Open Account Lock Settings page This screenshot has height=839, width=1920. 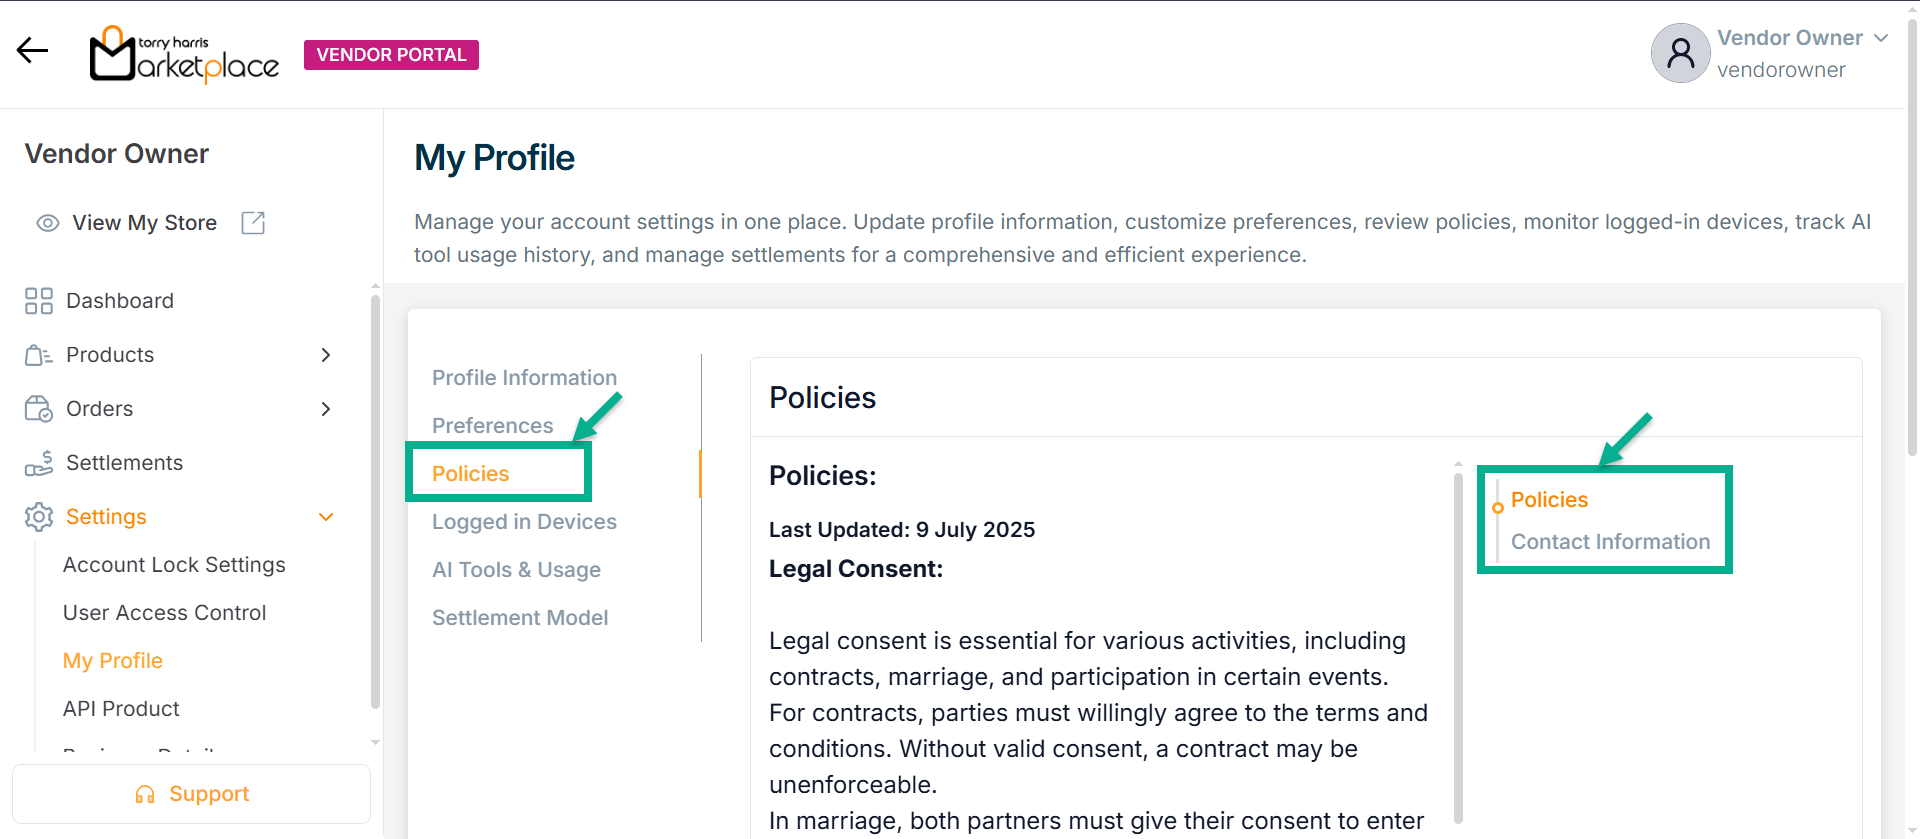point(174,565)
